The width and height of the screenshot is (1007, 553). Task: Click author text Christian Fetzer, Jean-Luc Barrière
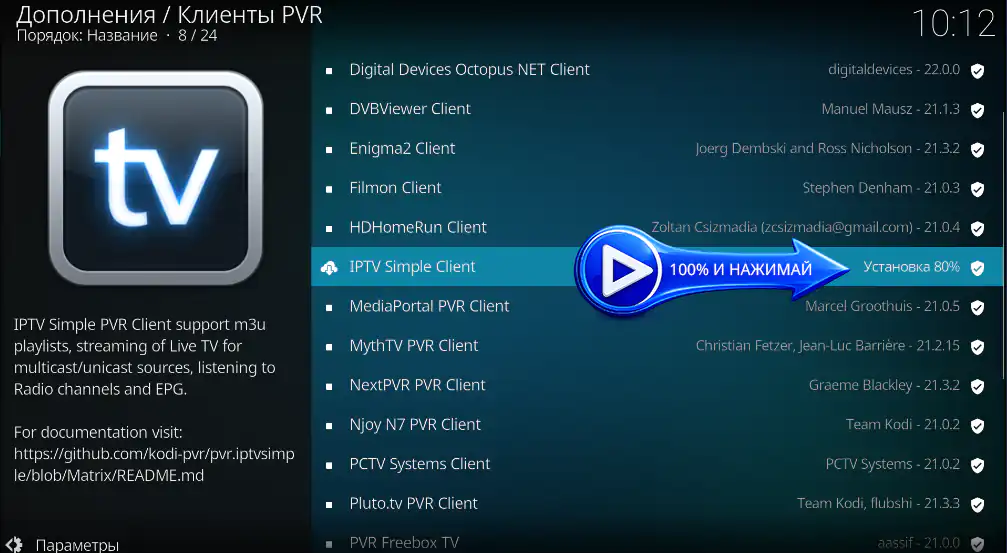point(800,346)
